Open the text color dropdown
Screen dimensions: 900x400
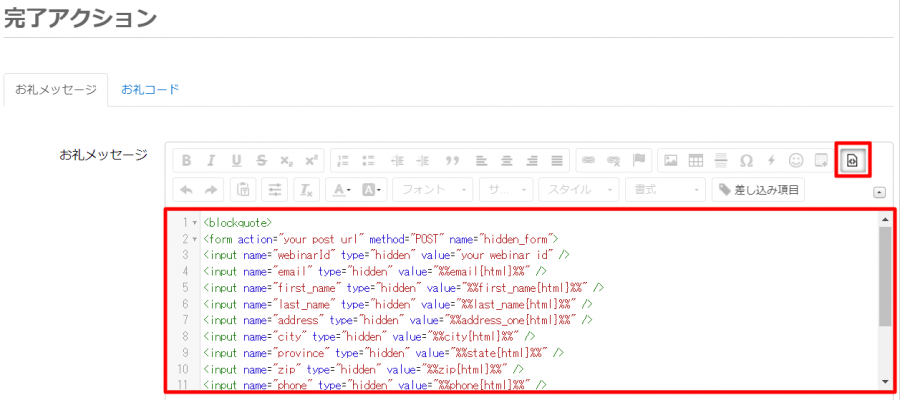coord(343,190)
